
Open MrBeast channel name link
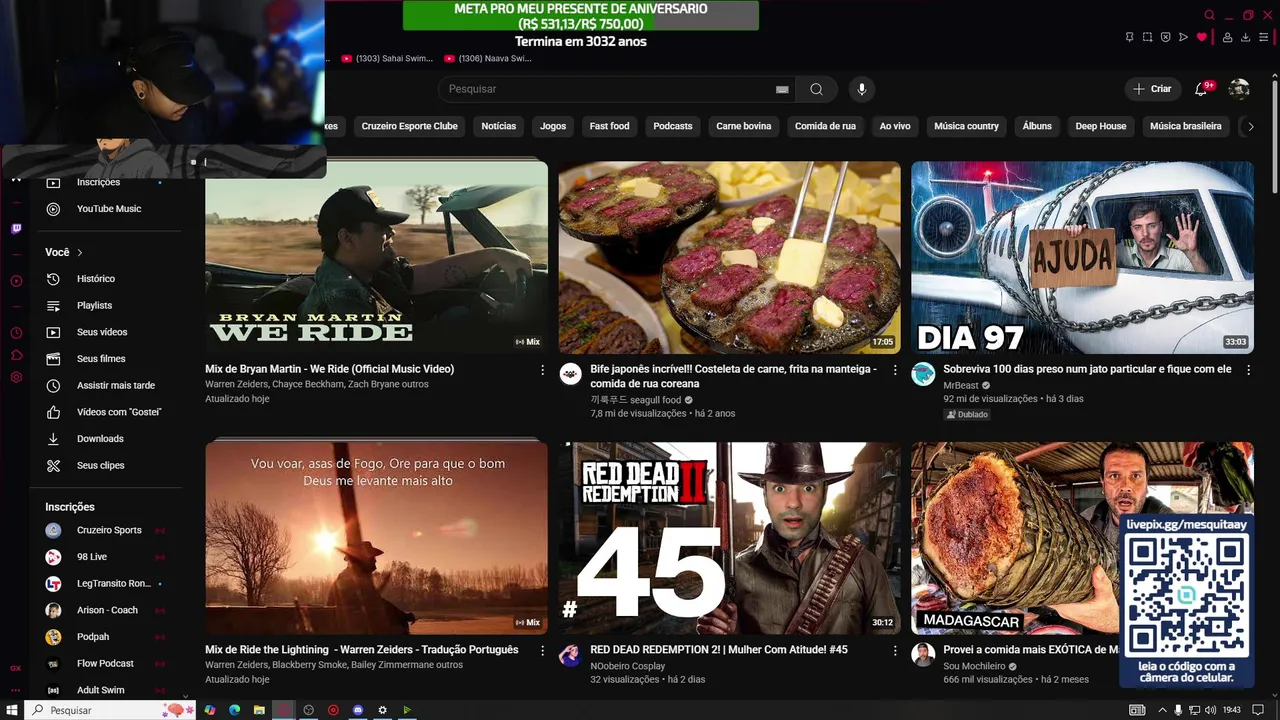[961, 385]
